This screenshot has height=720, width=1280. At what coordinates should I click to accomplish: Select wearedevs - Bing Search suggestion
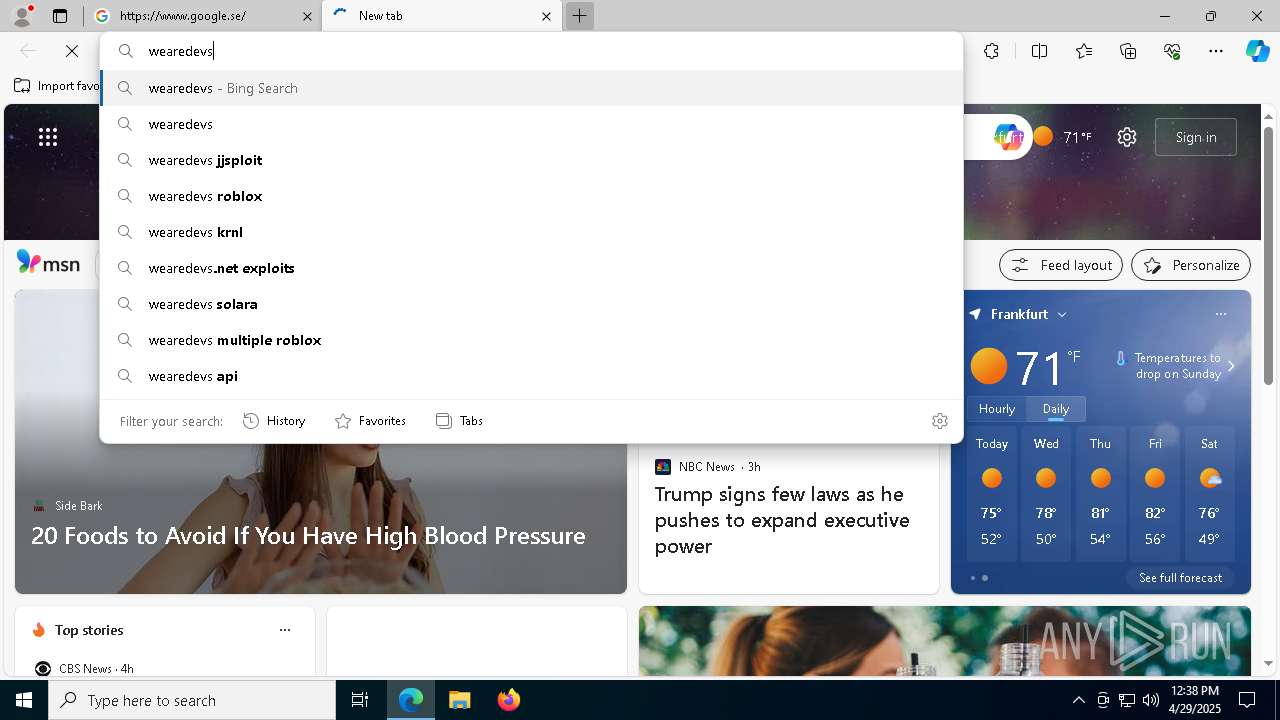(x=532, y=88)
